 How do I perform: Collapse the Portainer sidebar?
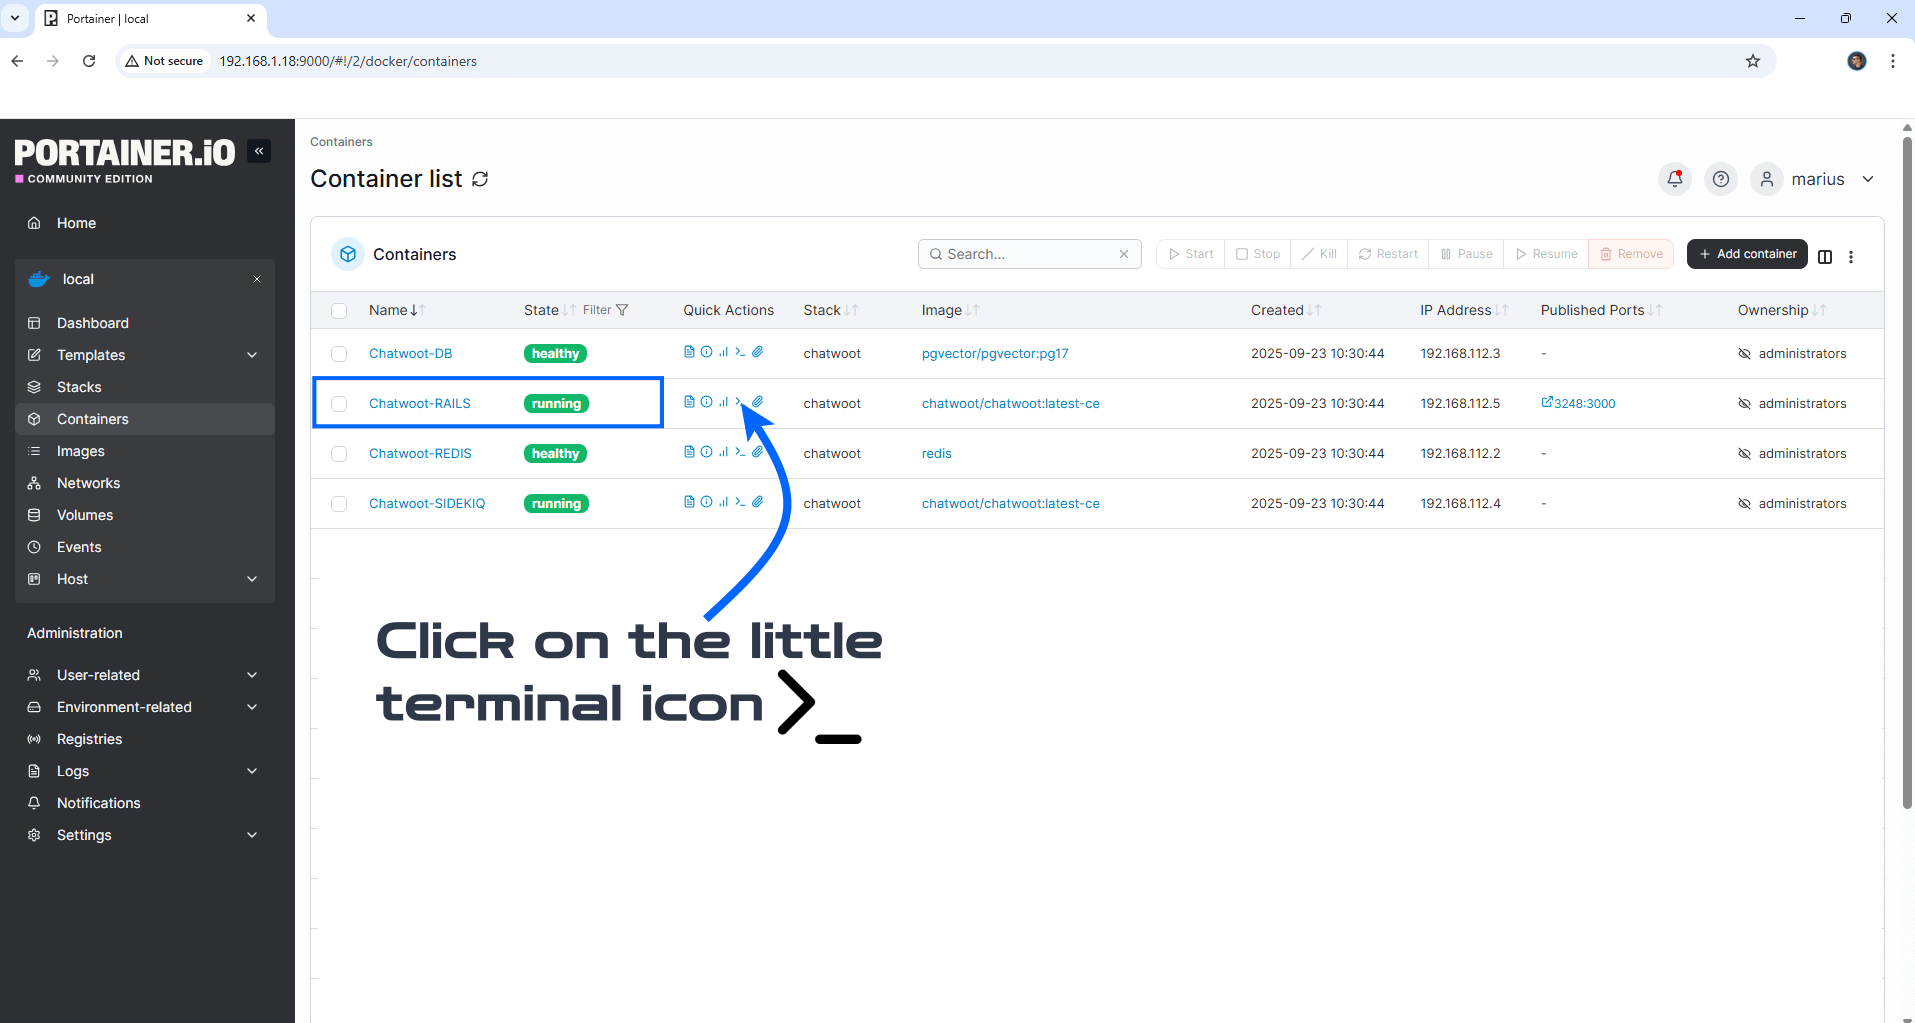tap(259, 151)
